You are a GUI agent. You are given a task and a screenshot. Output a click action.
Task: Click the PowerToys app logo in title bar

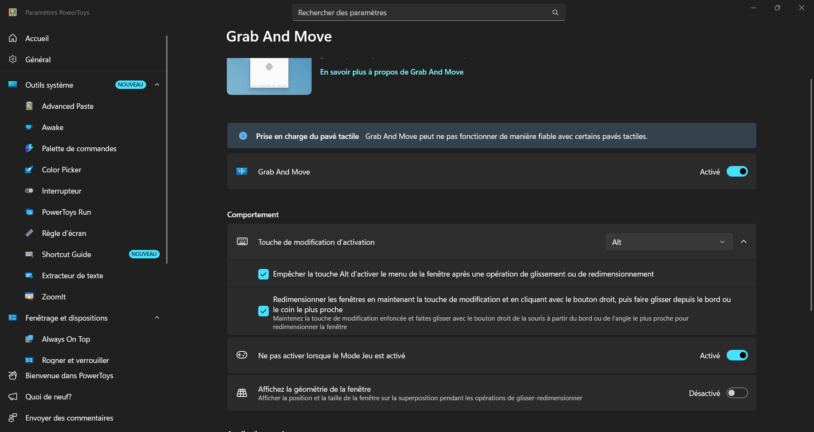point(13,12)
